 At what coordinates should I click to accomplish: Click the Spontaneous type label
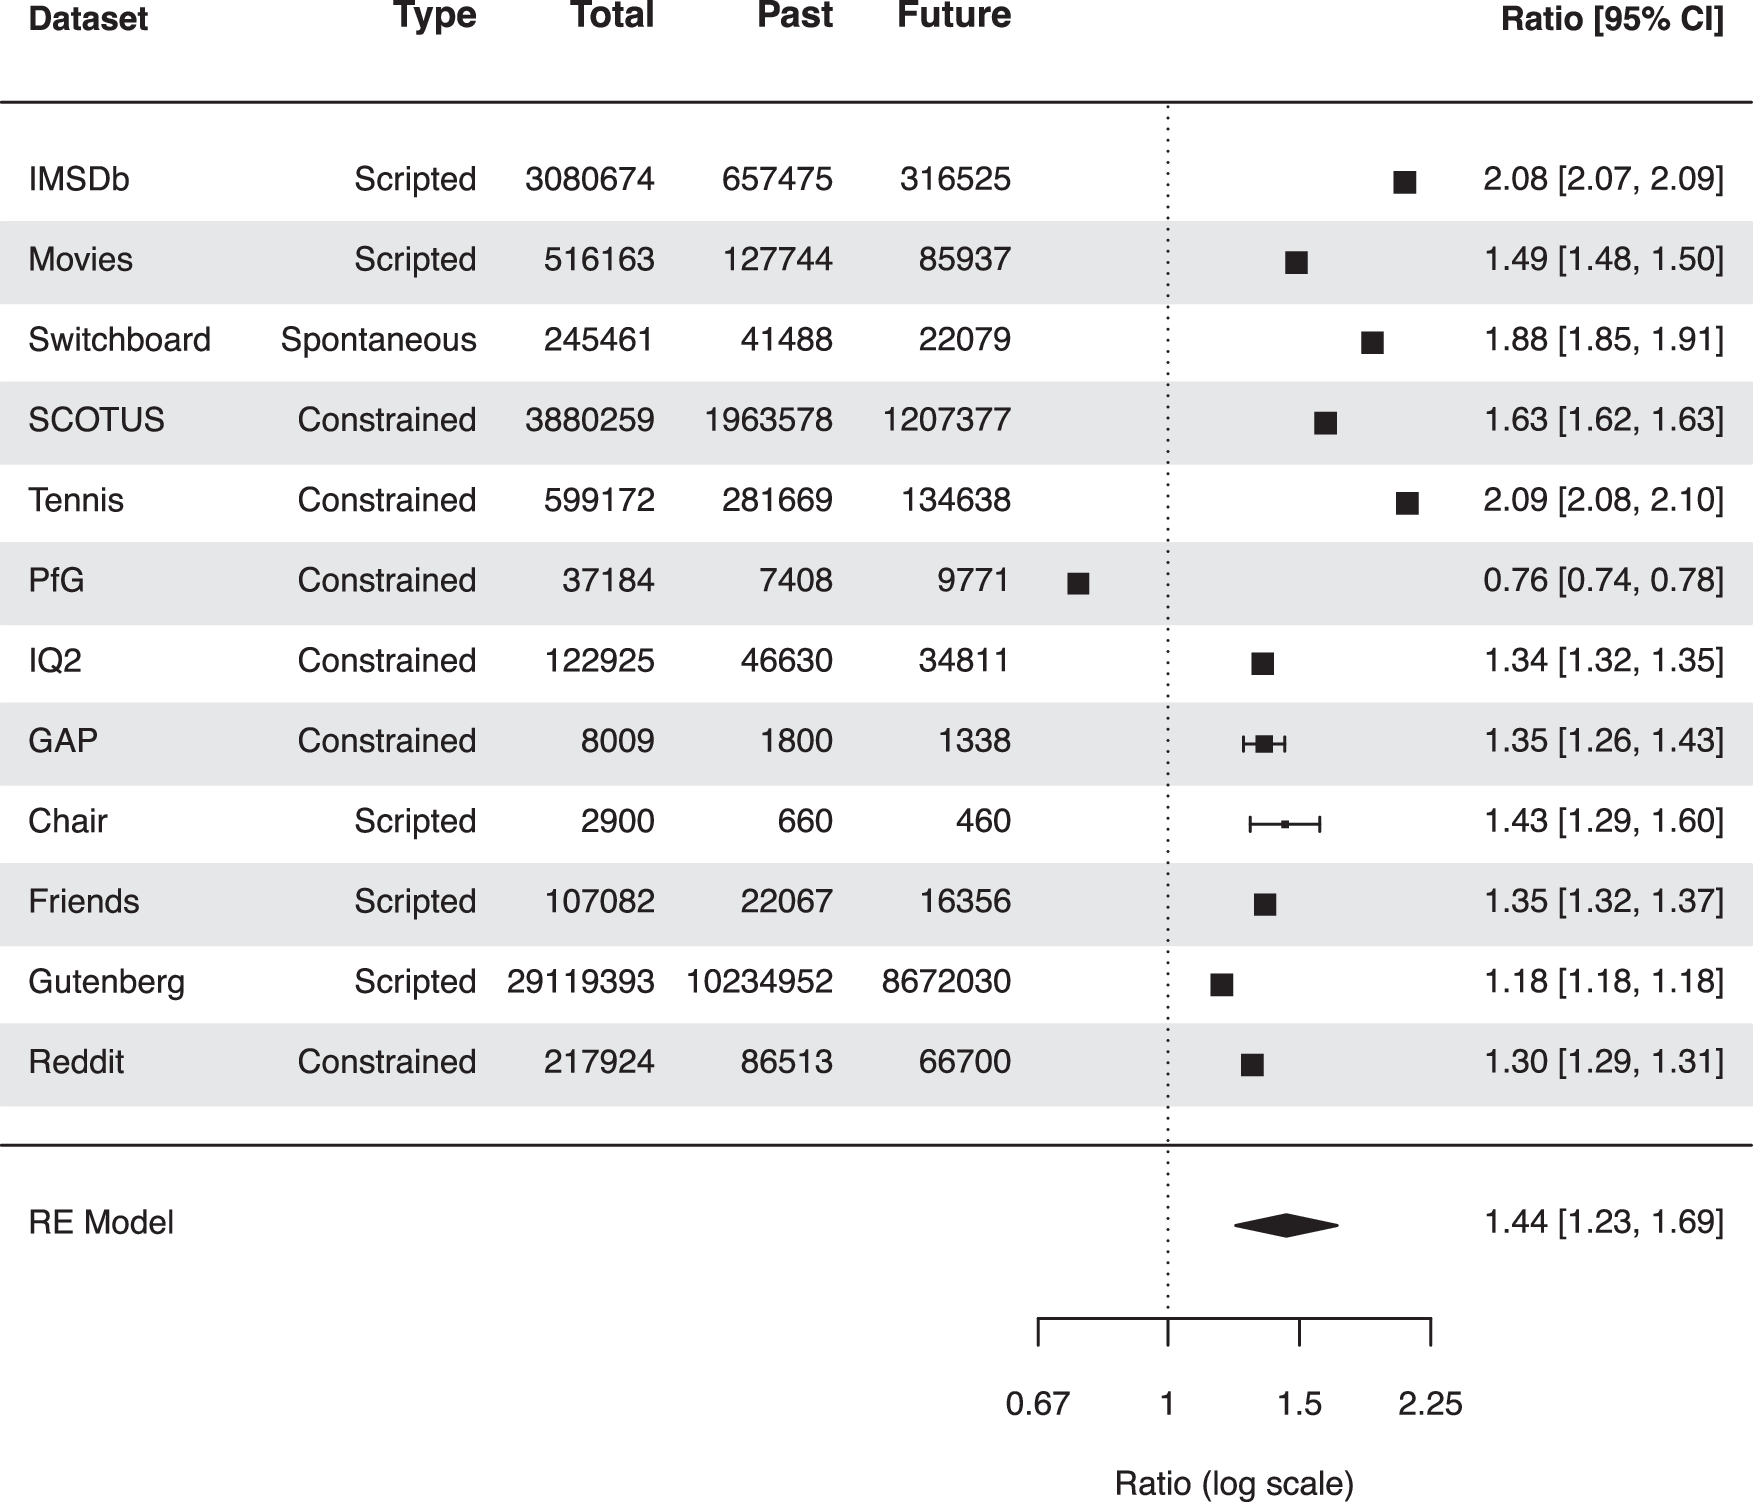[378, 340]
